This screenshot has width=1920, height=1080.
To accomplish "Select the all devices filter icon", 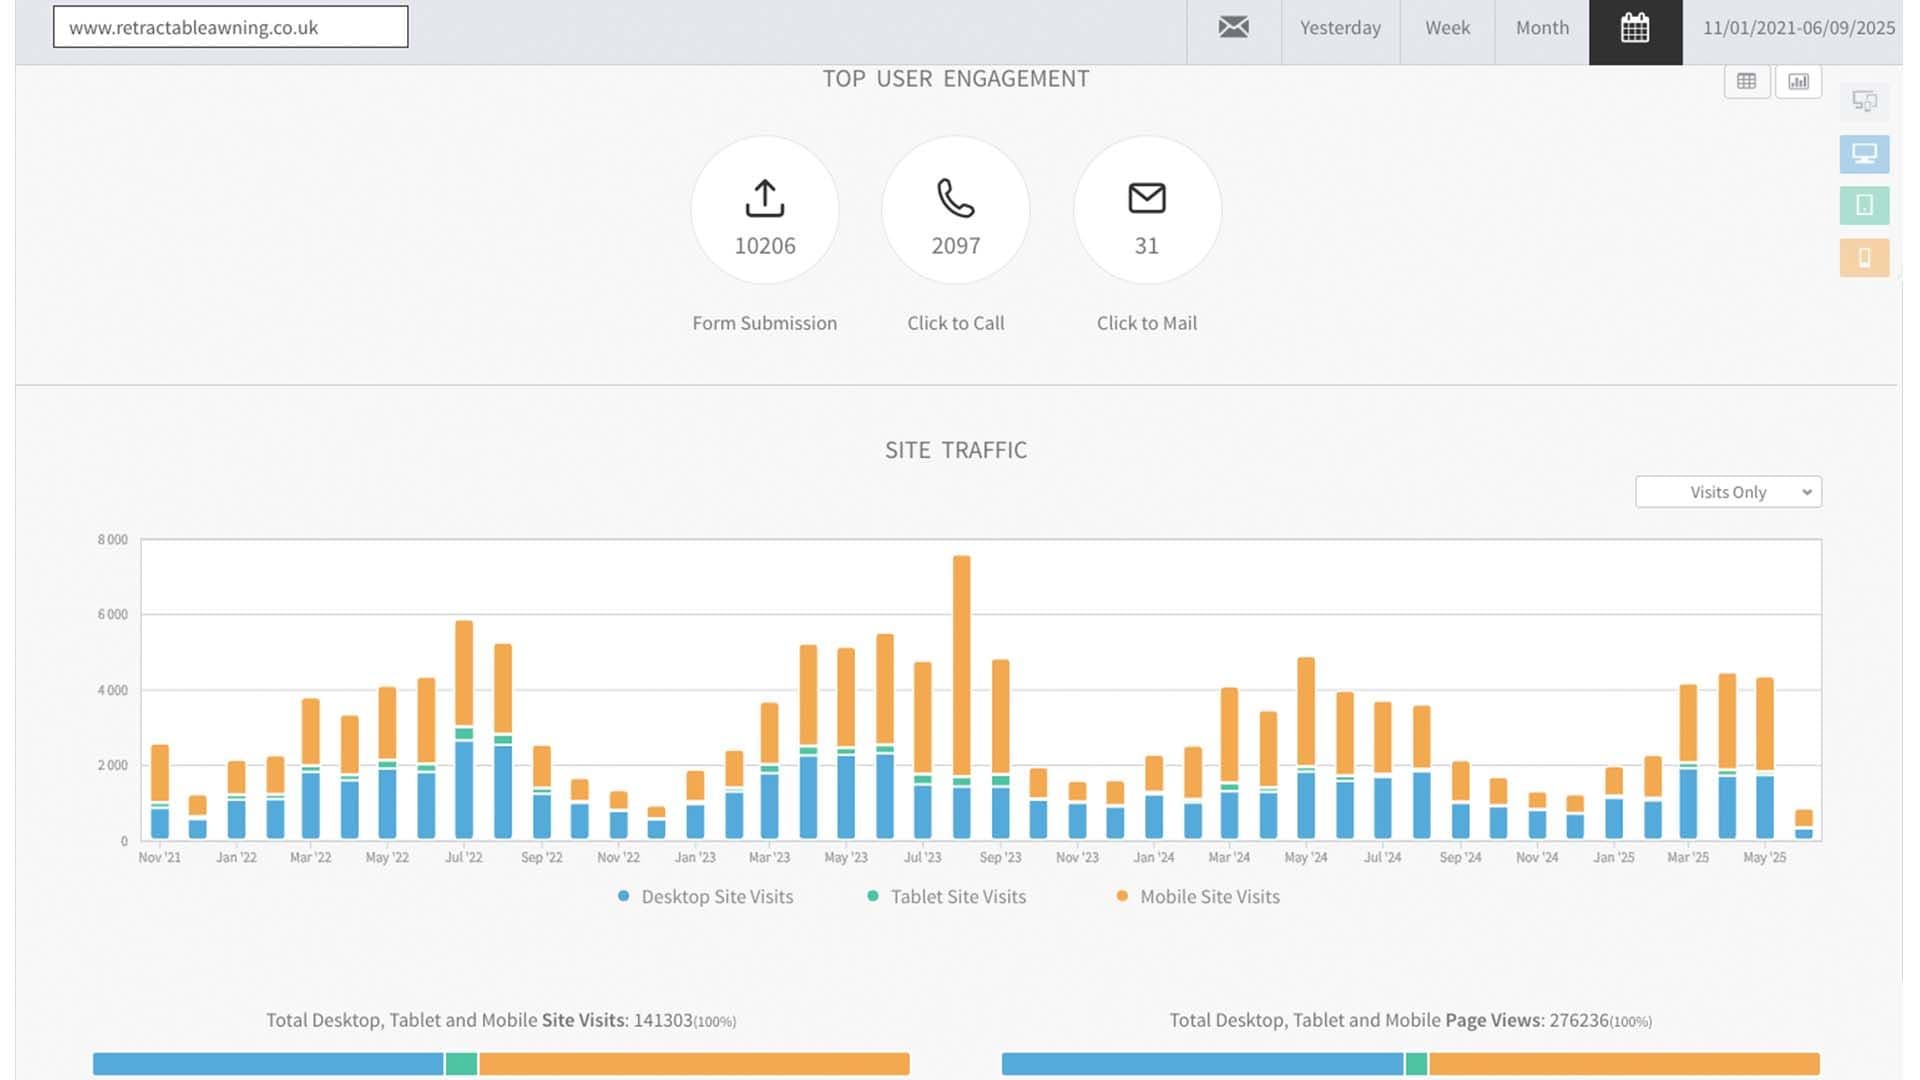I will (1864, 101).
